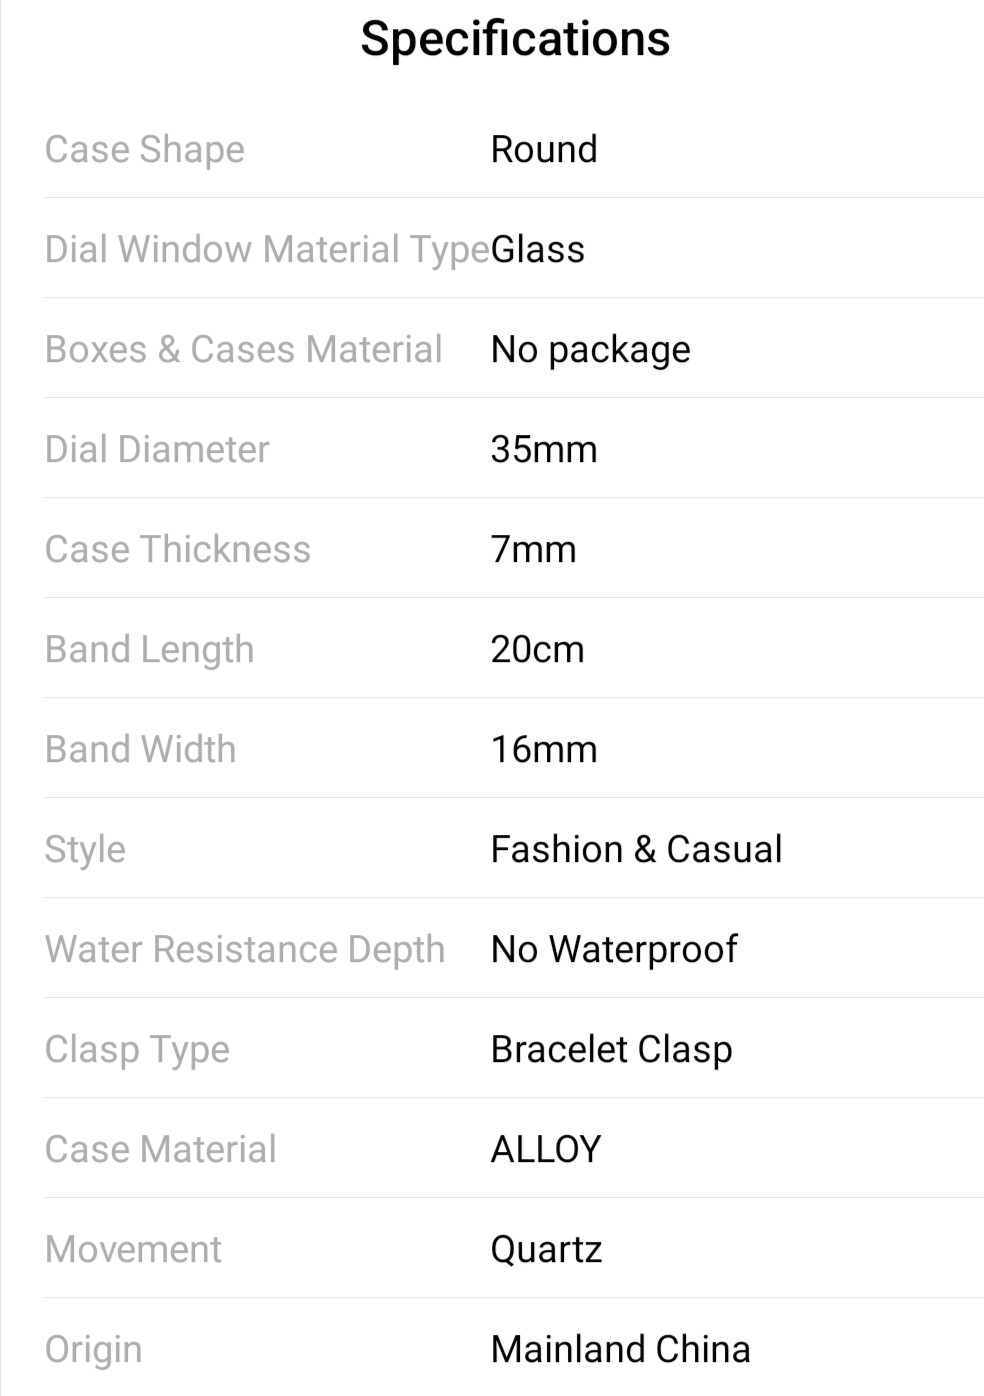The width and height of the screenshot is (984, 1396).
Task: Click the 7mm value
Action: click(533, 550)
